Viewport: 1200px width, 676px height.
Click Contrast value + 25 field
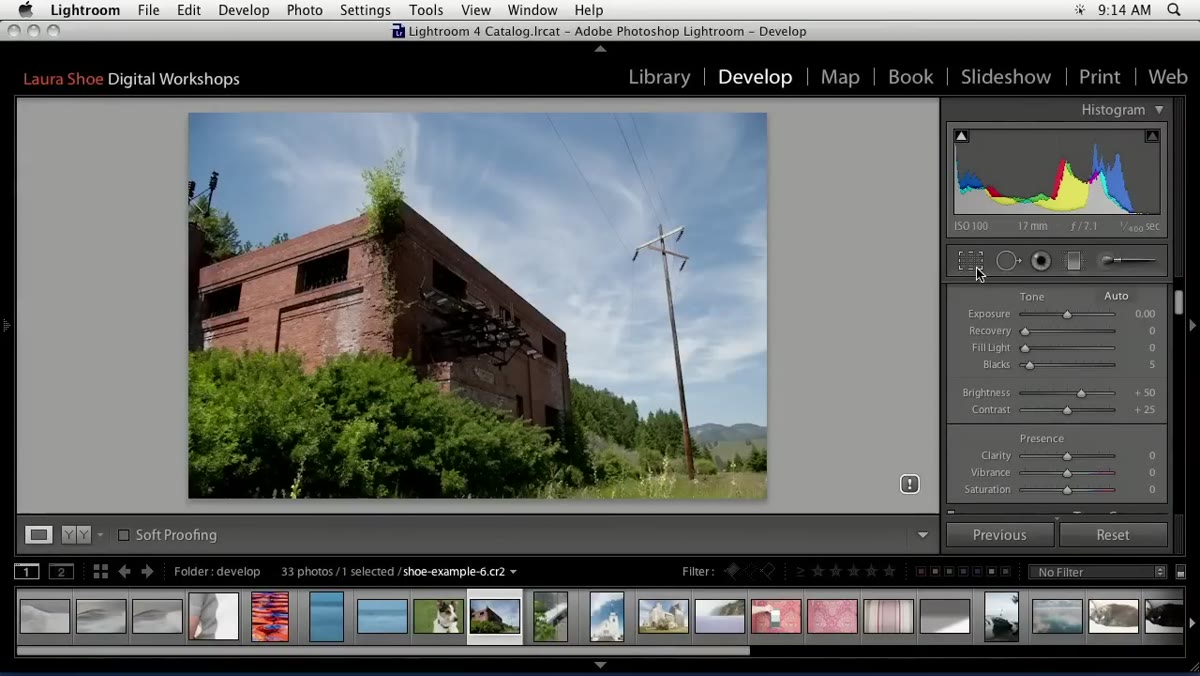click(1144, 410)
